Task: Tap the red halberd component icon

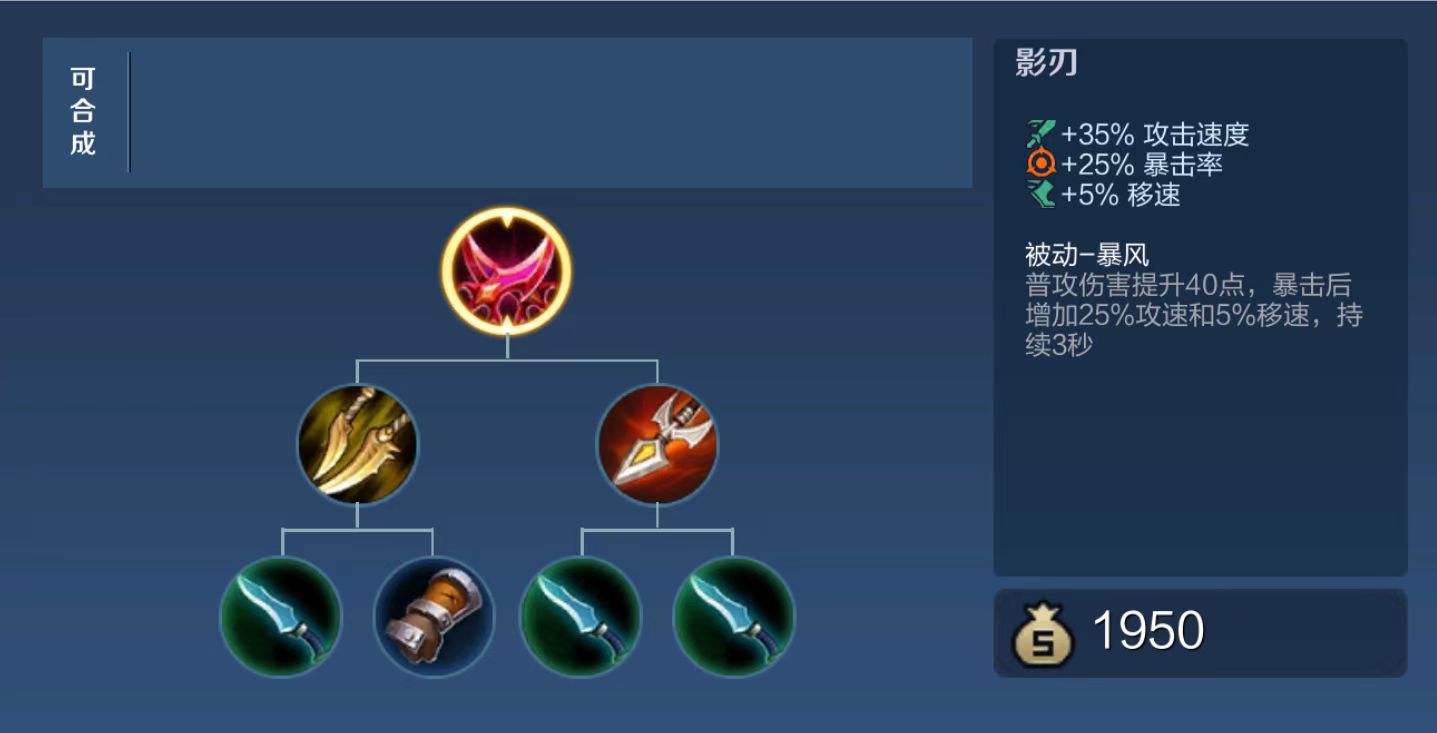Action: (x=657, y=444)
